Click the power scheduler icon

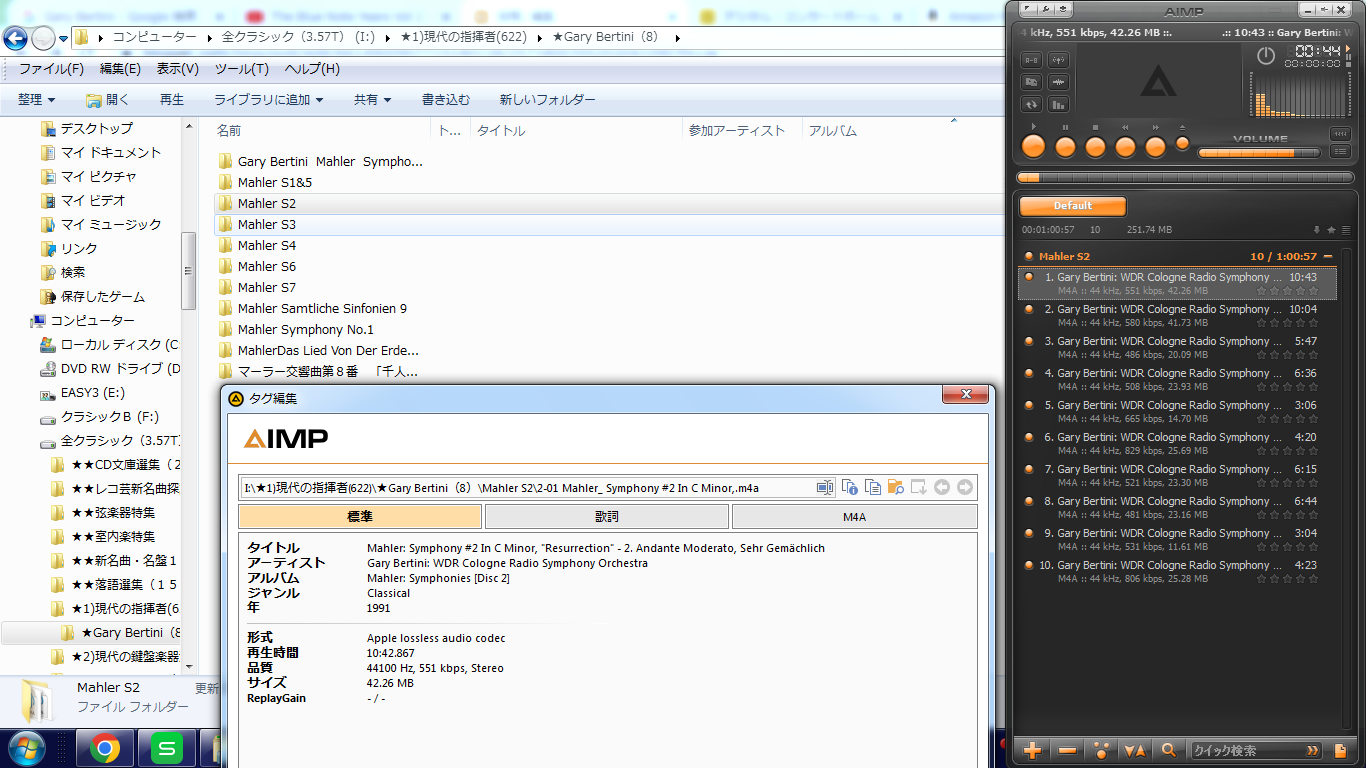pyautogui.click(x=1266, y=56)
